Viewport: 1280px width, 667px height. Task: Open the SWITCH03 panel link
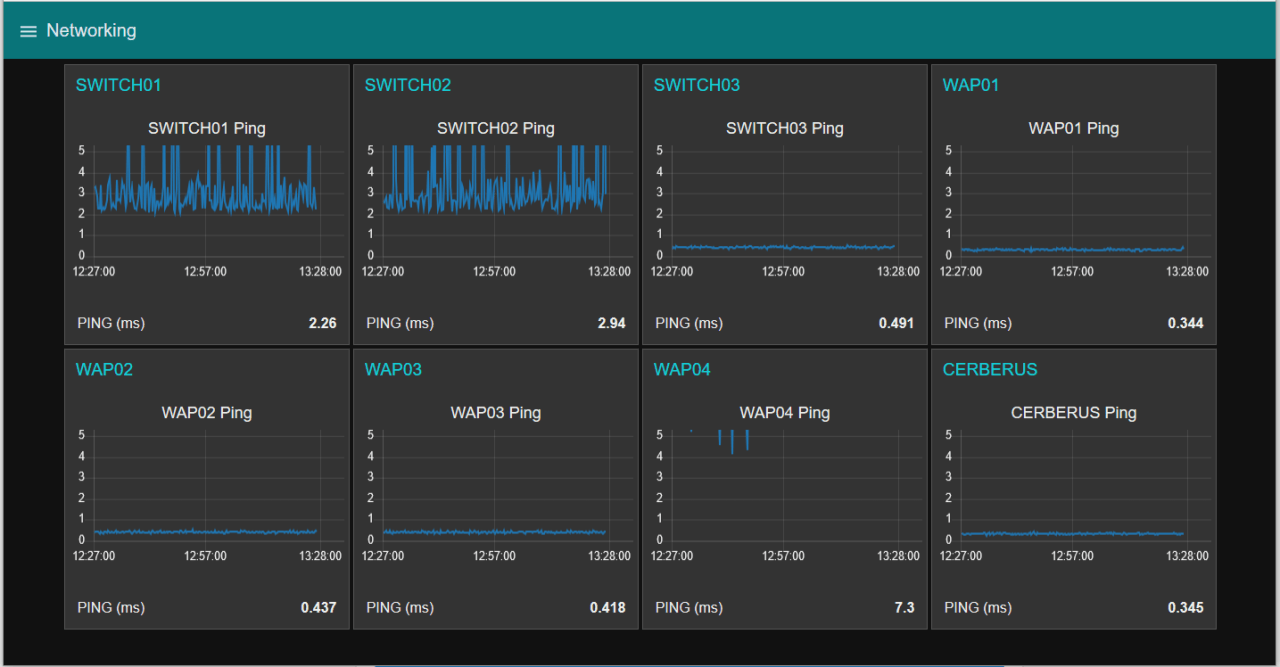[x=696, y=85]
